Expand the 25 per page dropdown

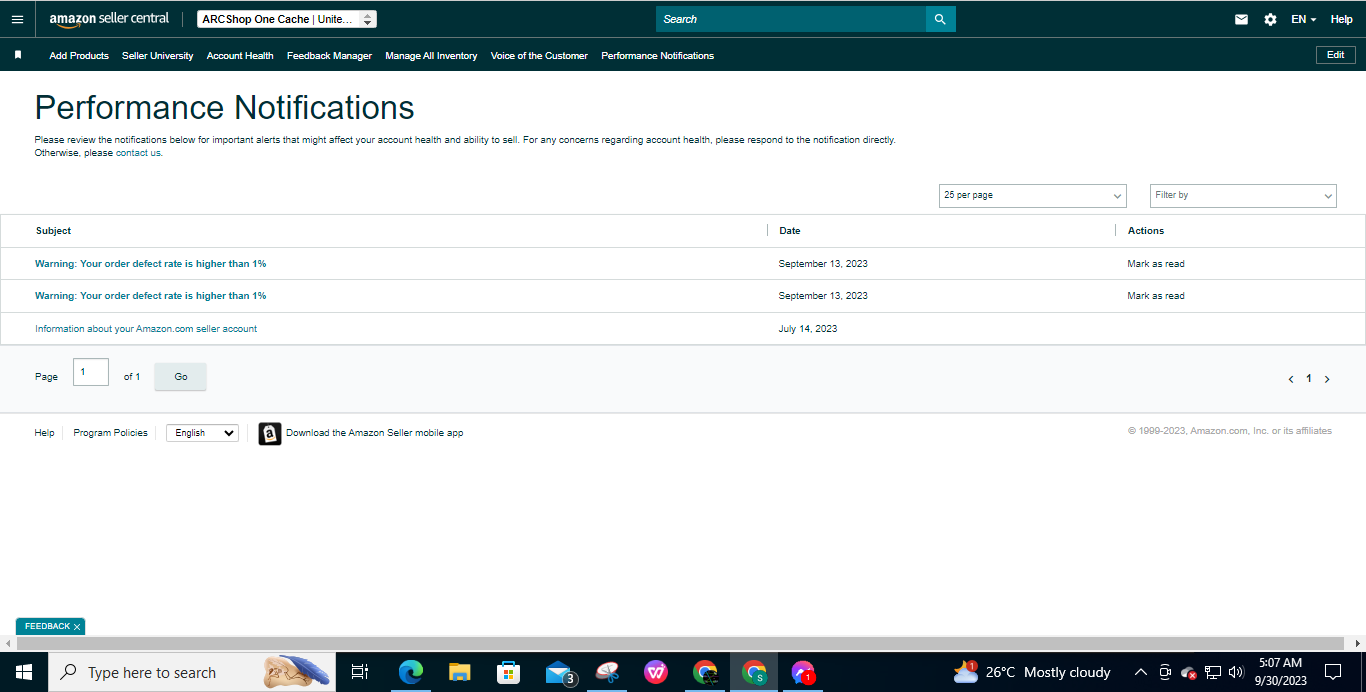click(1033, 195)
